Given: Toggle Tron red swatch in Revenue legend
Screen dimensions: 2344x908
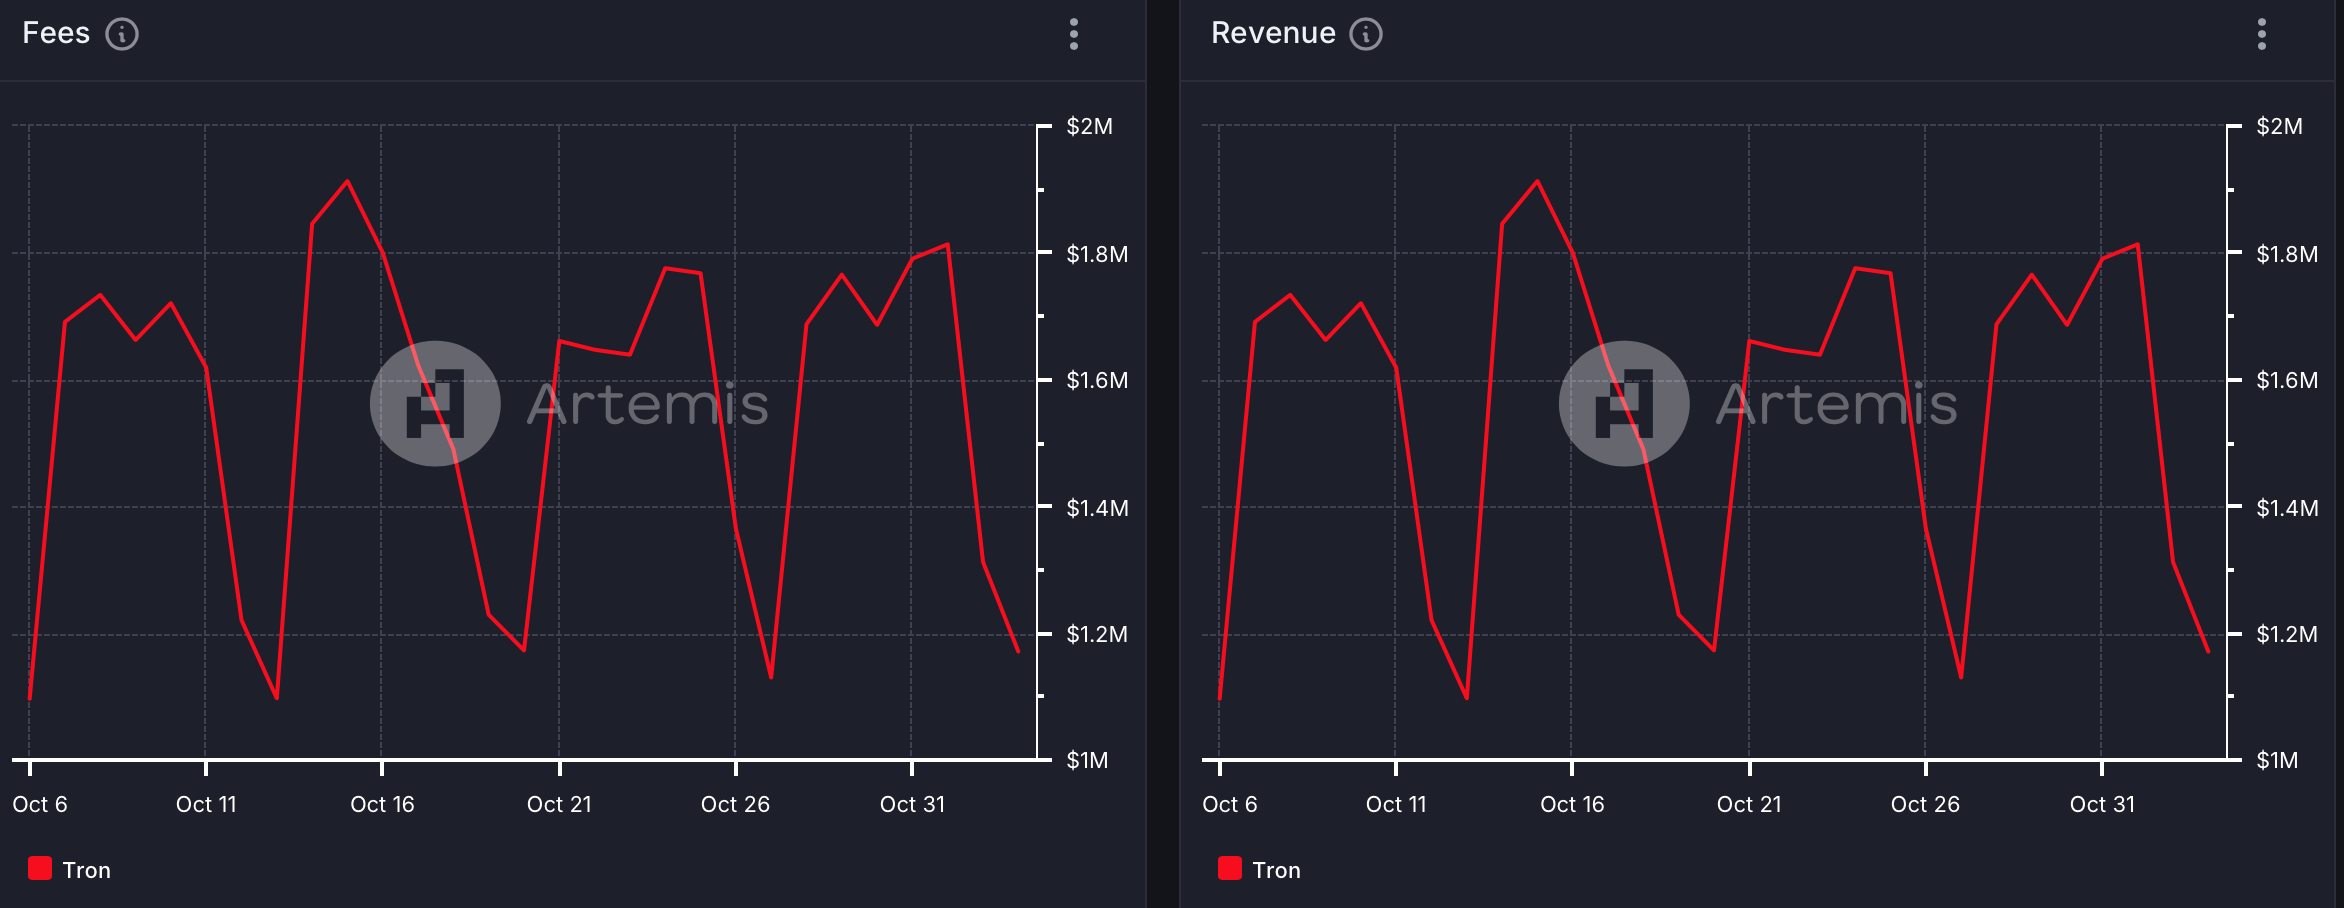Looking at the screenshot, I should point(1229,868).
